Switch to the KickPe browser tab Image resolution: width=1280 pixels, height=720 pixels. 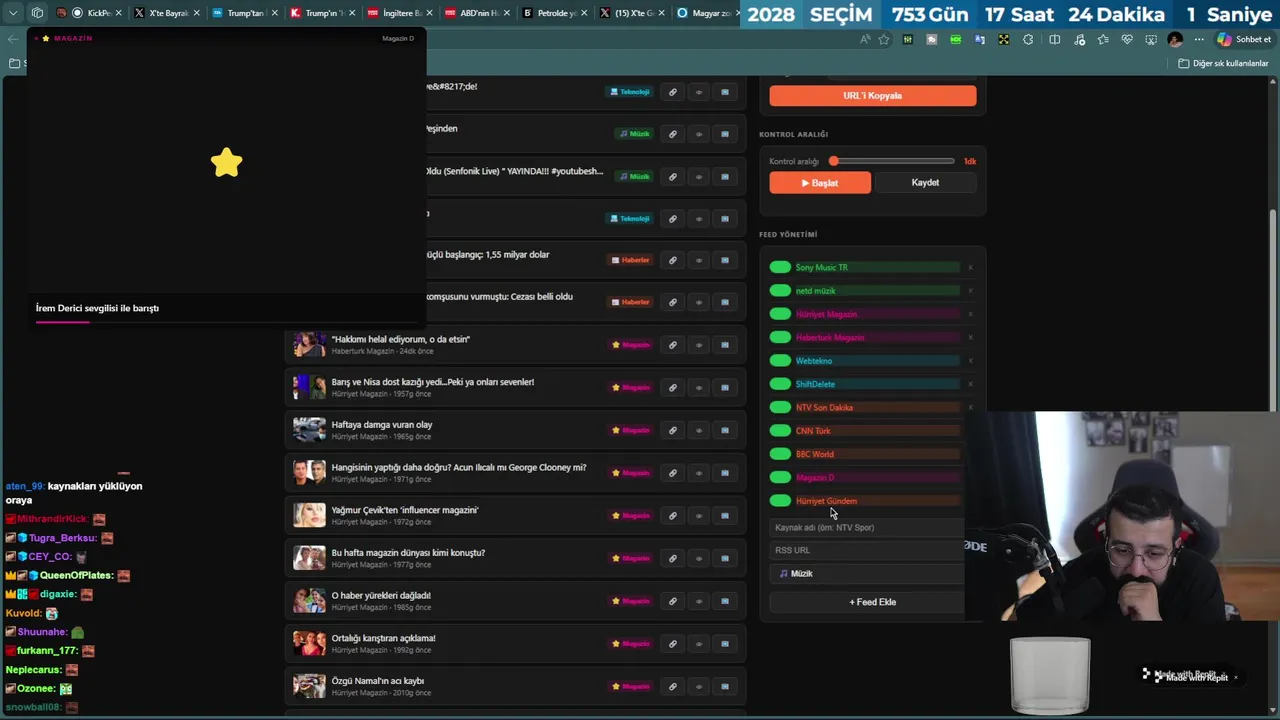[90, 13]
